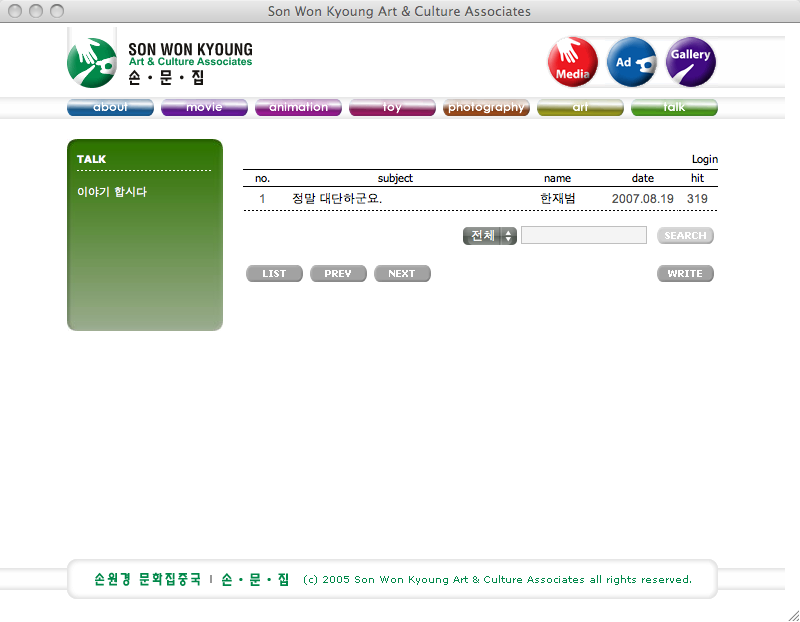
Task: Open the purple Gallery icon
Action: 691,62
